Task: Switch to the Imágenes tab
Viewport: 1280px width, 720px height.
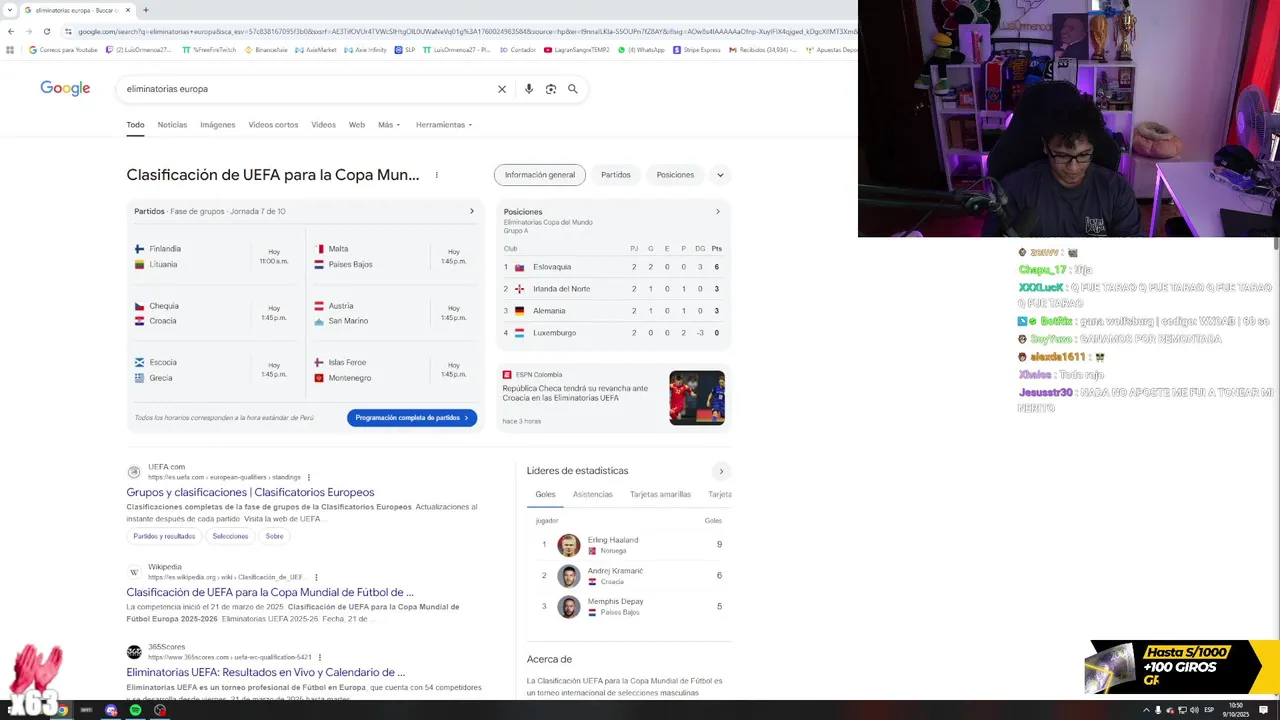Action: pos(217,125)
